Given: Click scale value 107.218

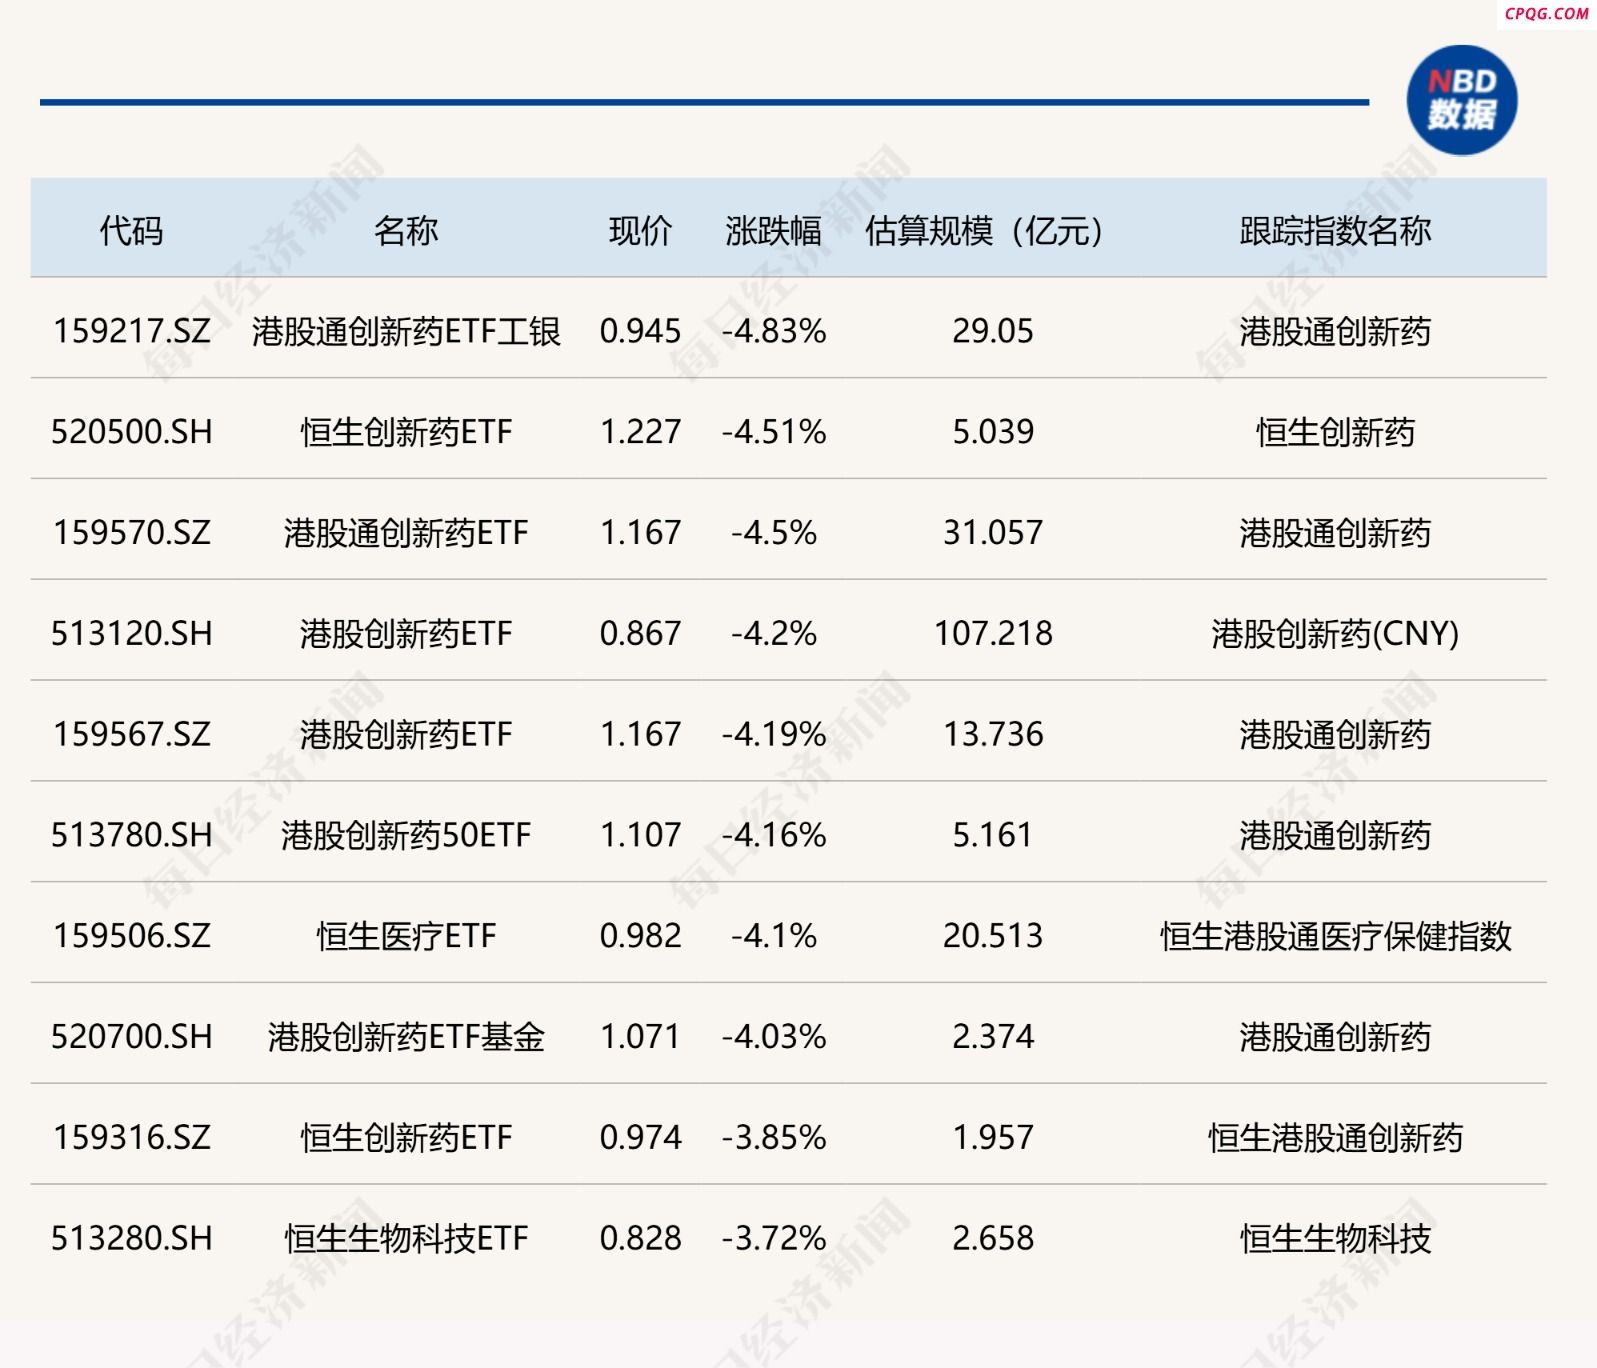Looking at the screenshot, I should pos(992,634).
